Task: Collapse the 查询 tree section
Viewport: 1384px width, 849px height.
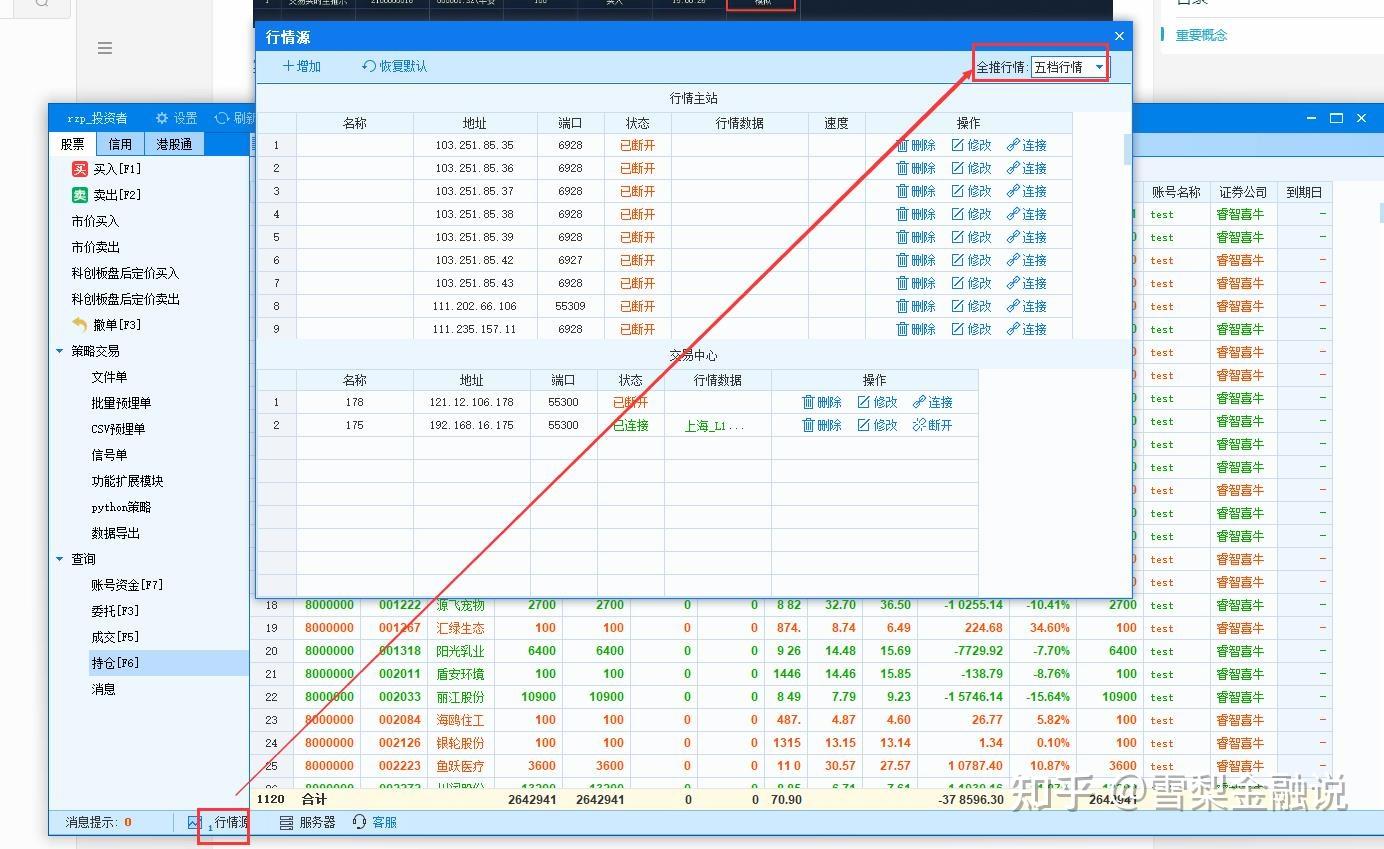Action: [59, 558]
